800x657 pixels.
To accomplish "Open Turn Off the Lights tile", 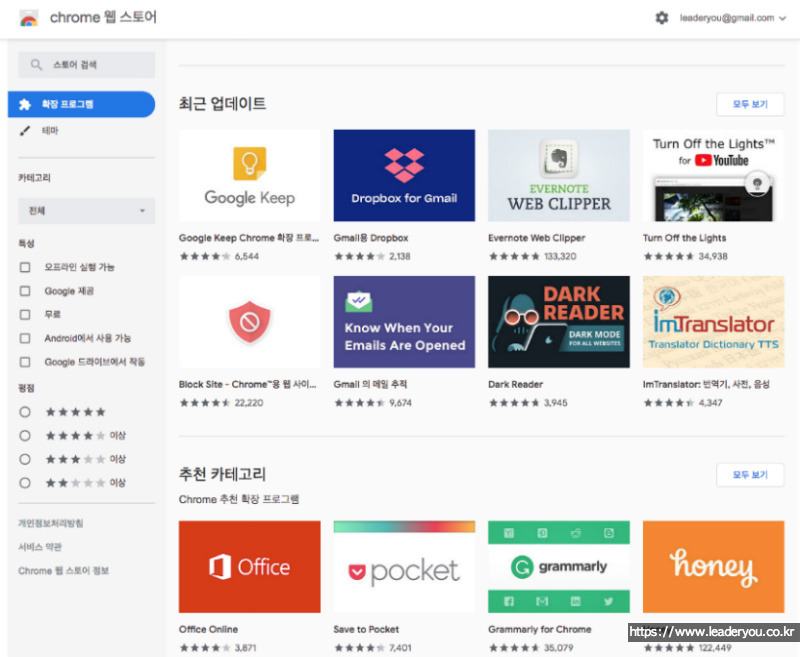I will pos(713,175).
